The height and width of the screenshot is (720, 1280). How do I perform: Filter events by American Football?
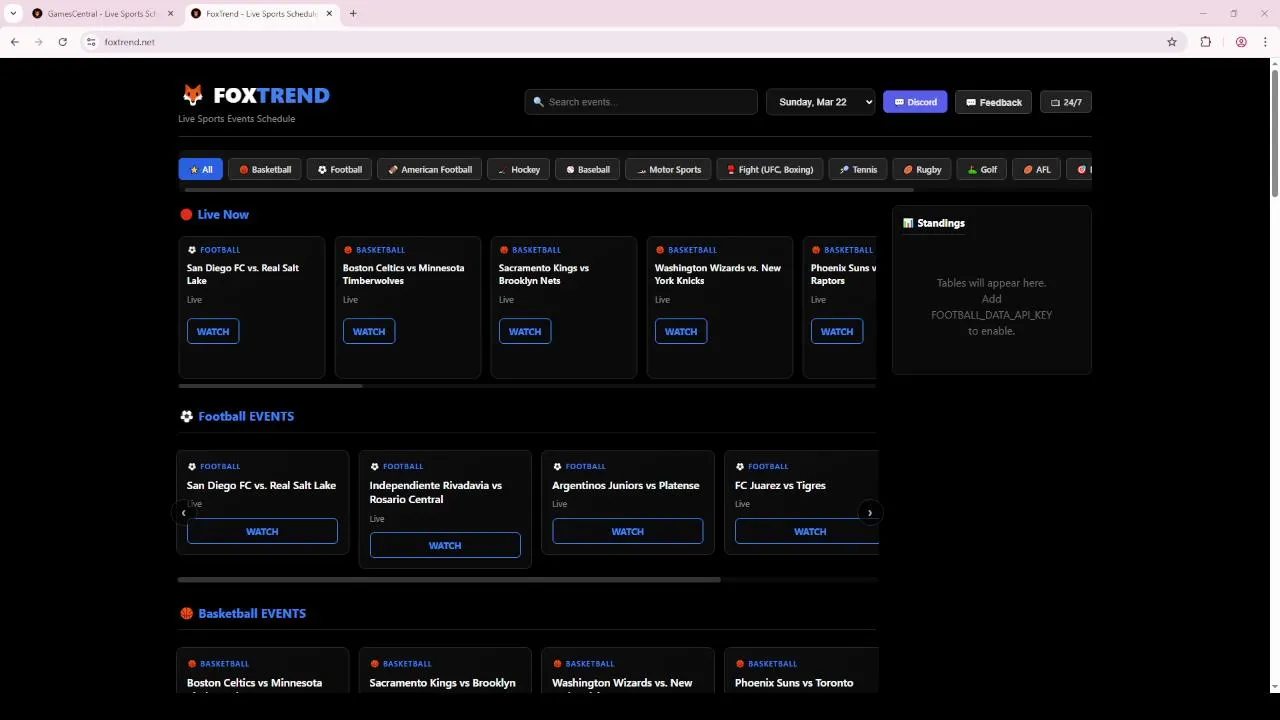430,170
